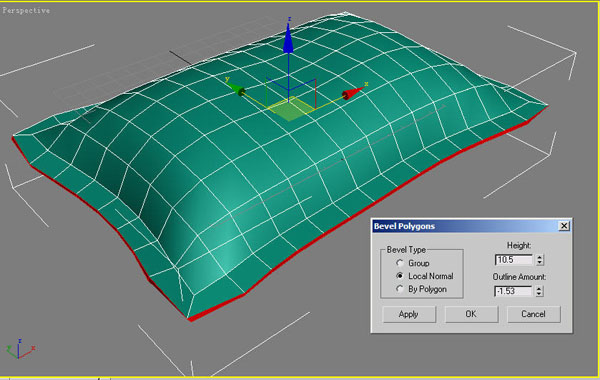The height and width of the screenshot is (380, 600).
Task: Close the Bevel Polygons dialog window
Action: click(x=564, y=226)
